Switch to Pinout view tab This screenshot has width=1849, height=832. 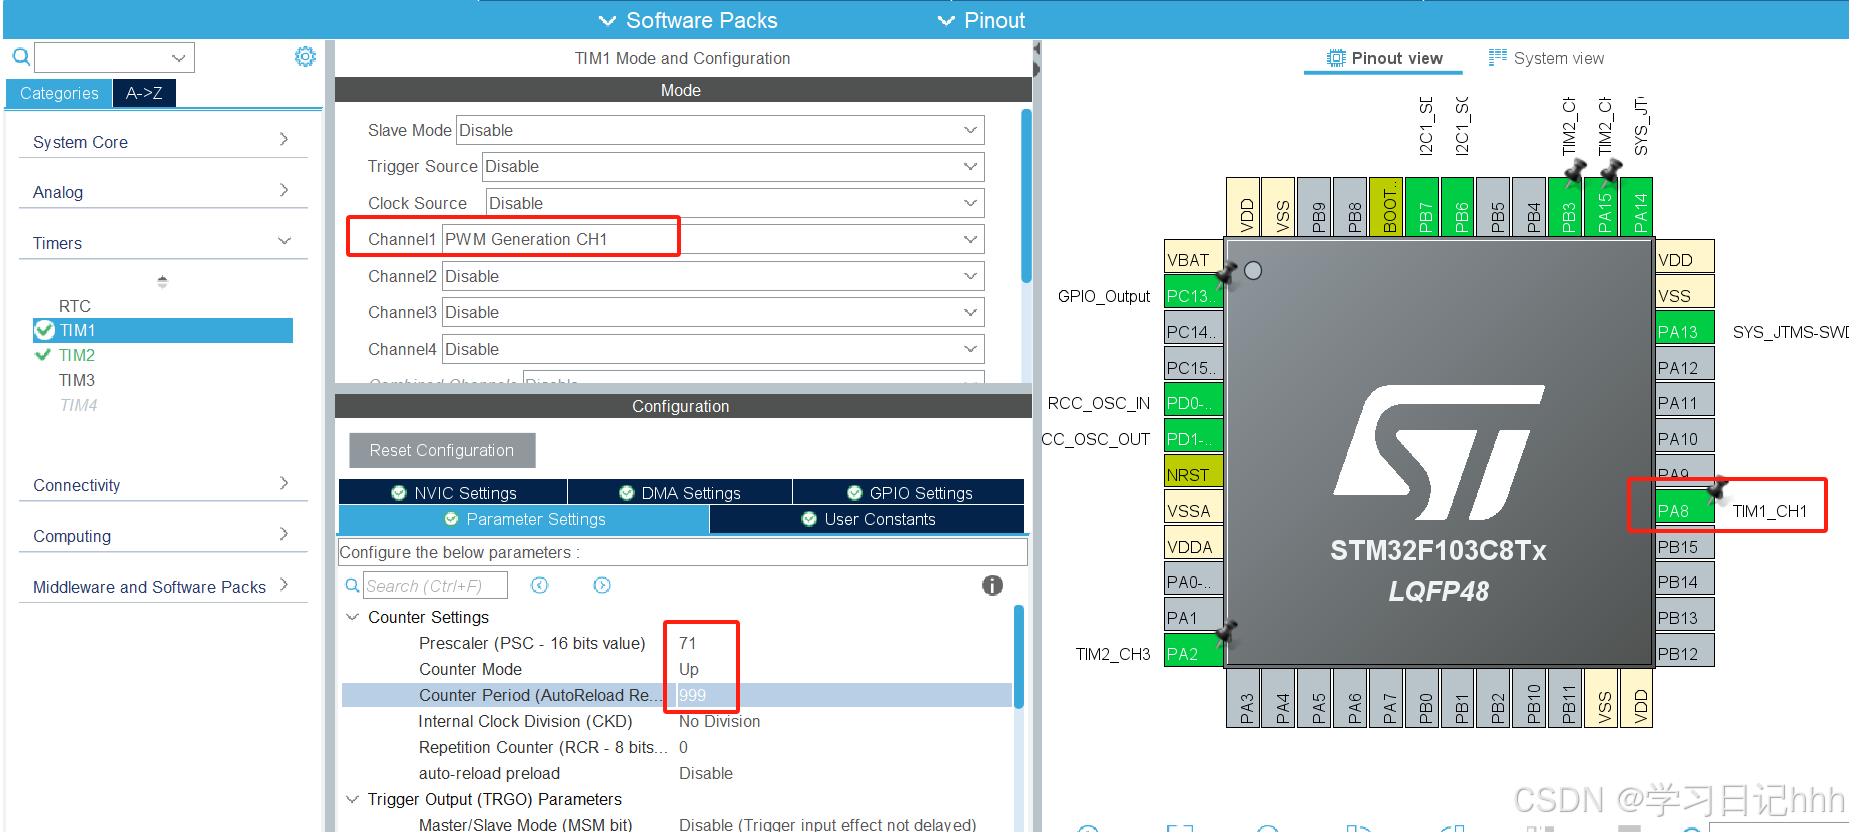click(1384, 58)
